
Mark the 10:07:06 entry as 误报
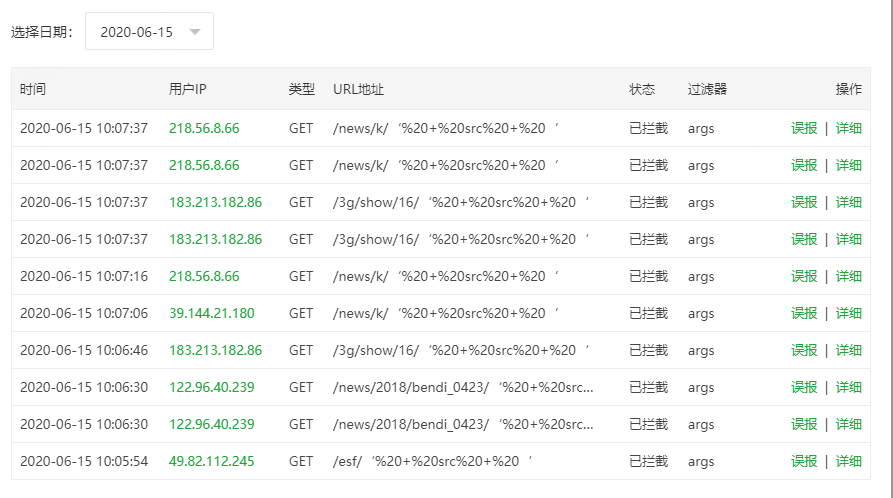pyautogui.click(x=804, y=313)
